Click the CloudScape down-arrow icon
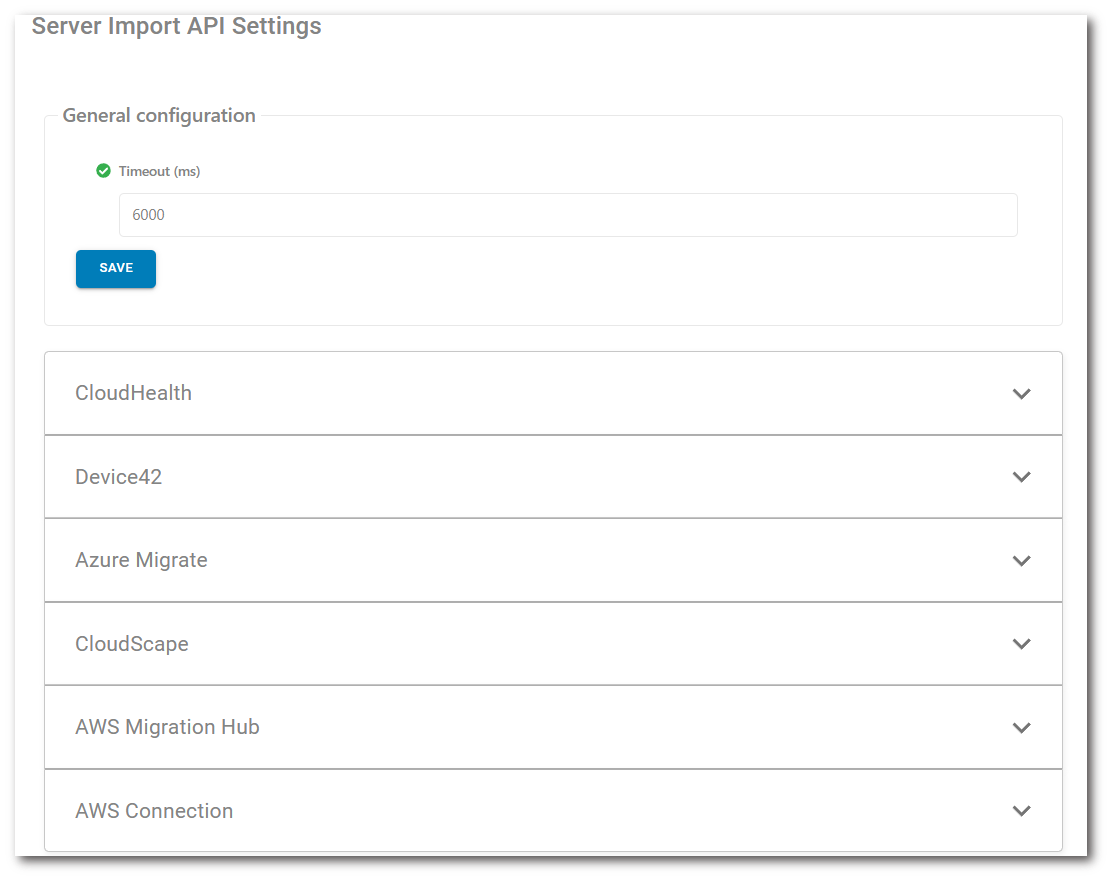 coord(1021,644)
